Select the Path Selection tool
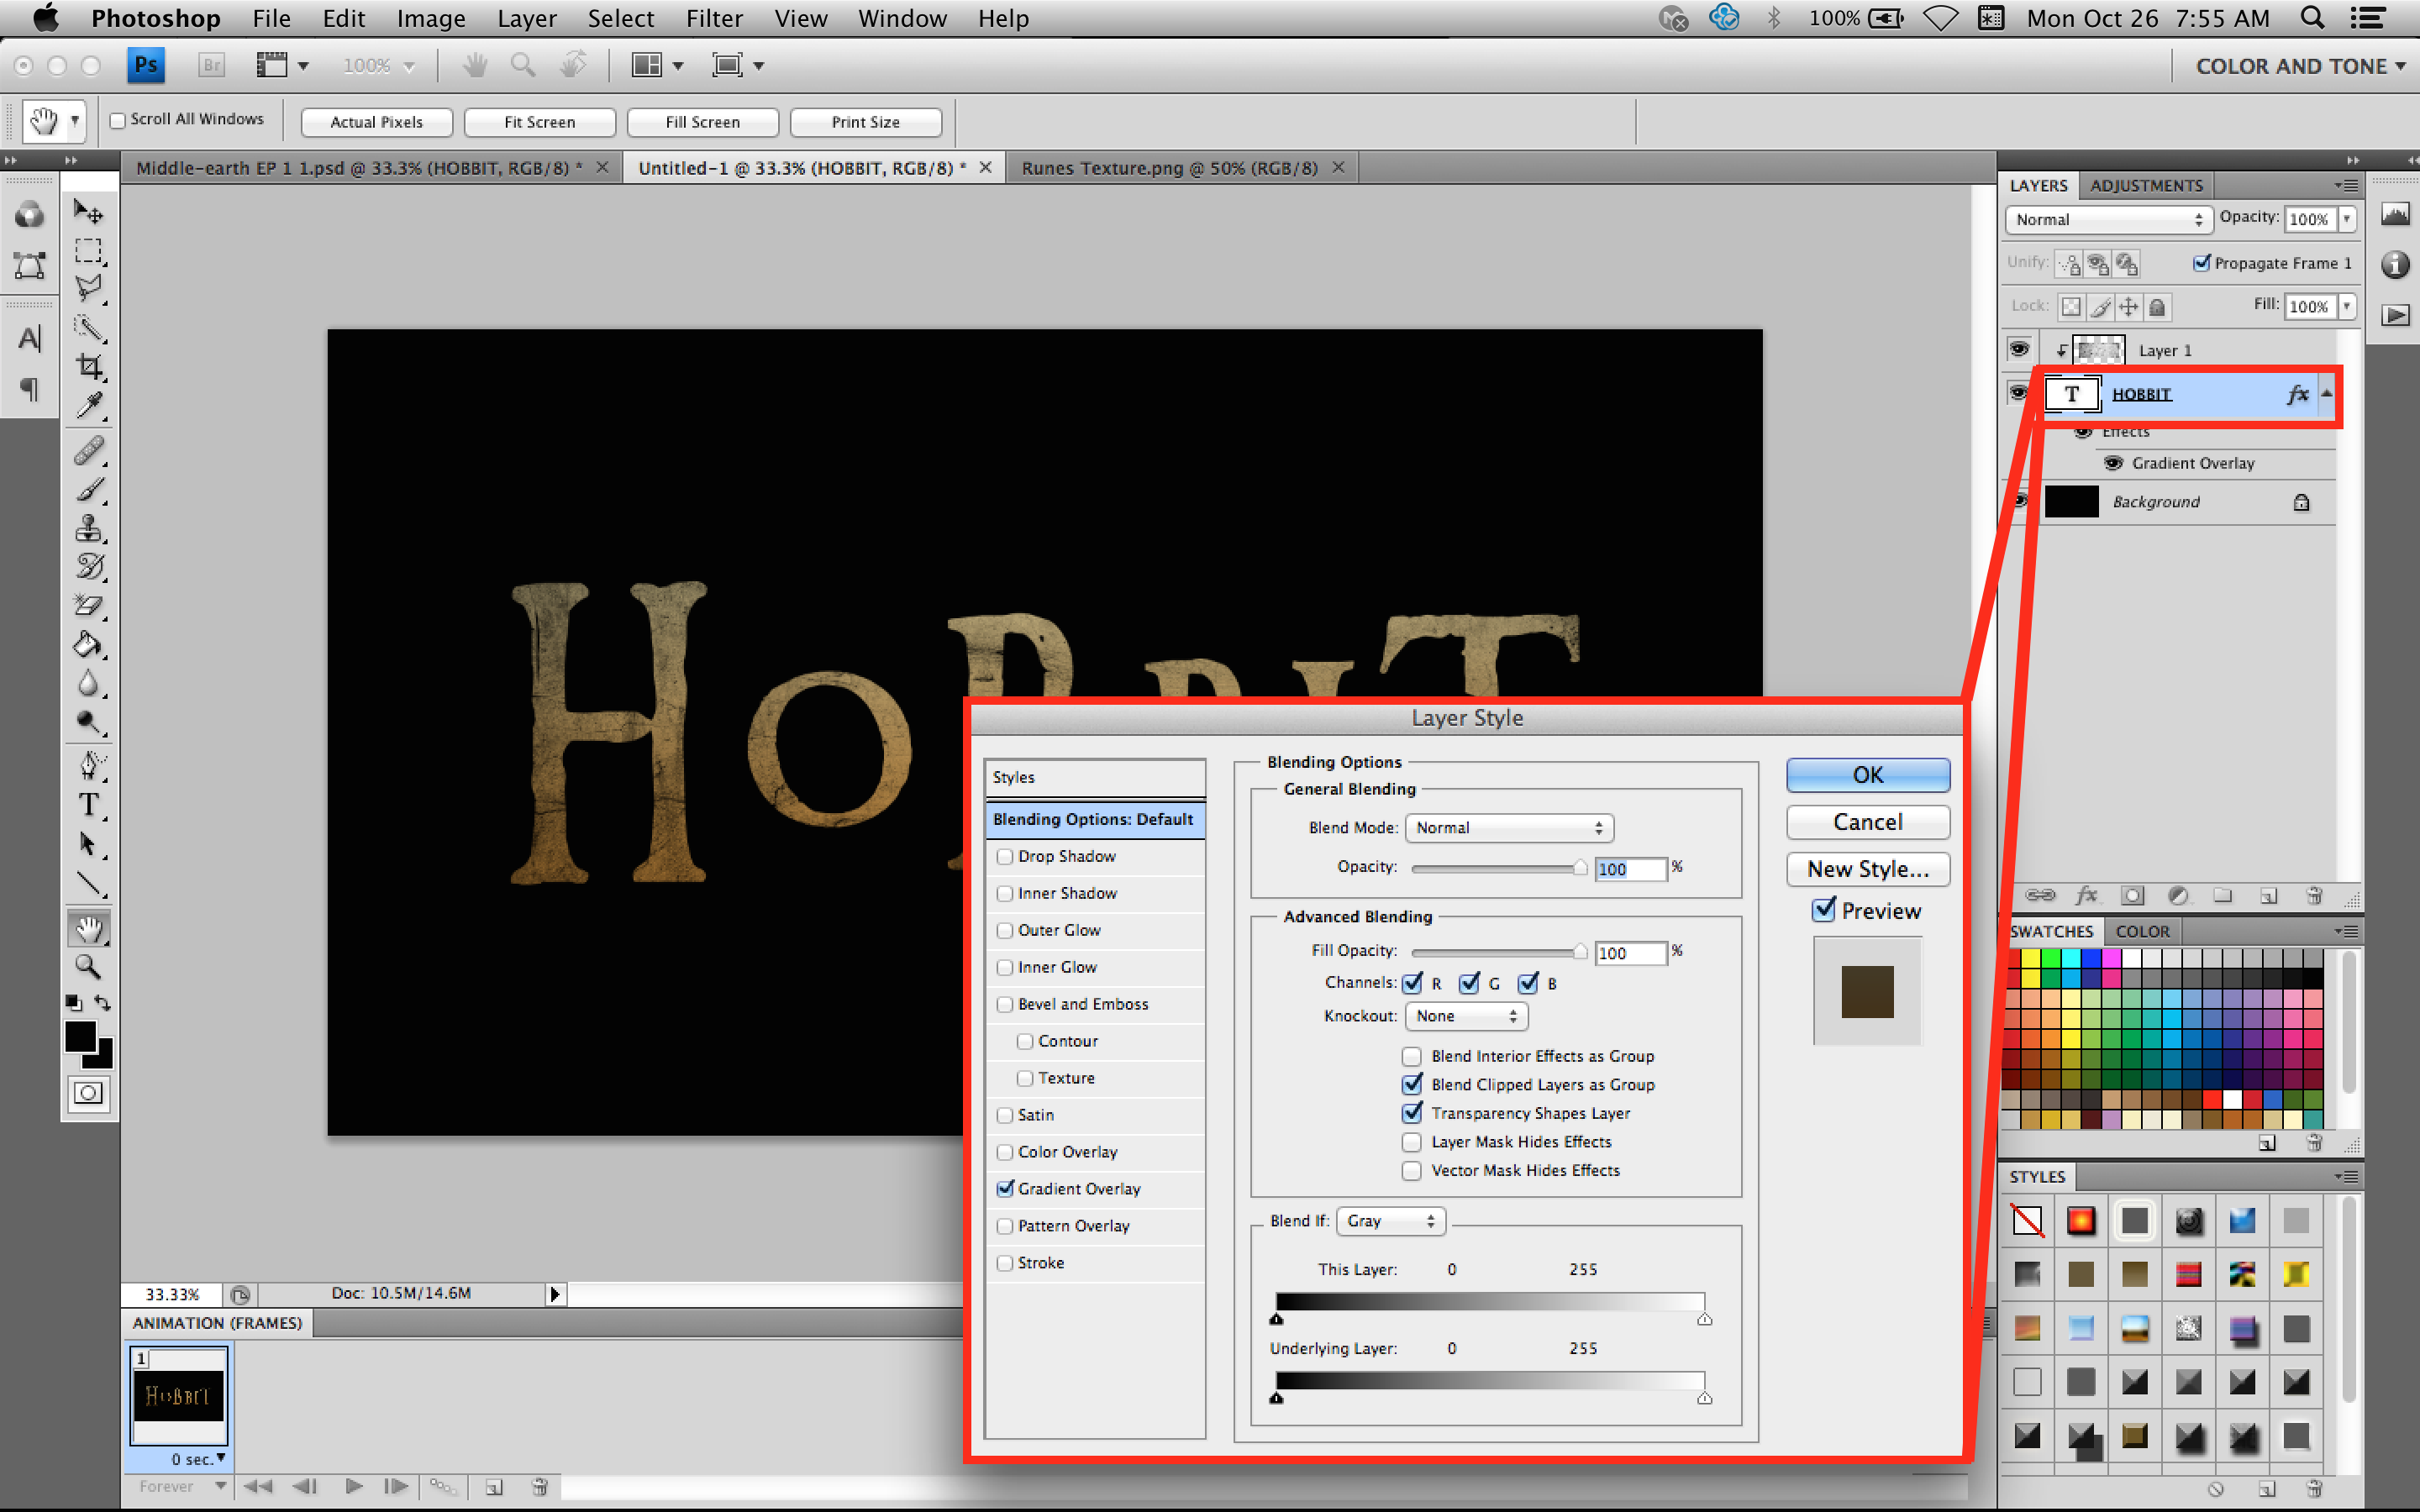This screenshot has height=1512, width=2420. tap(88, 844)
